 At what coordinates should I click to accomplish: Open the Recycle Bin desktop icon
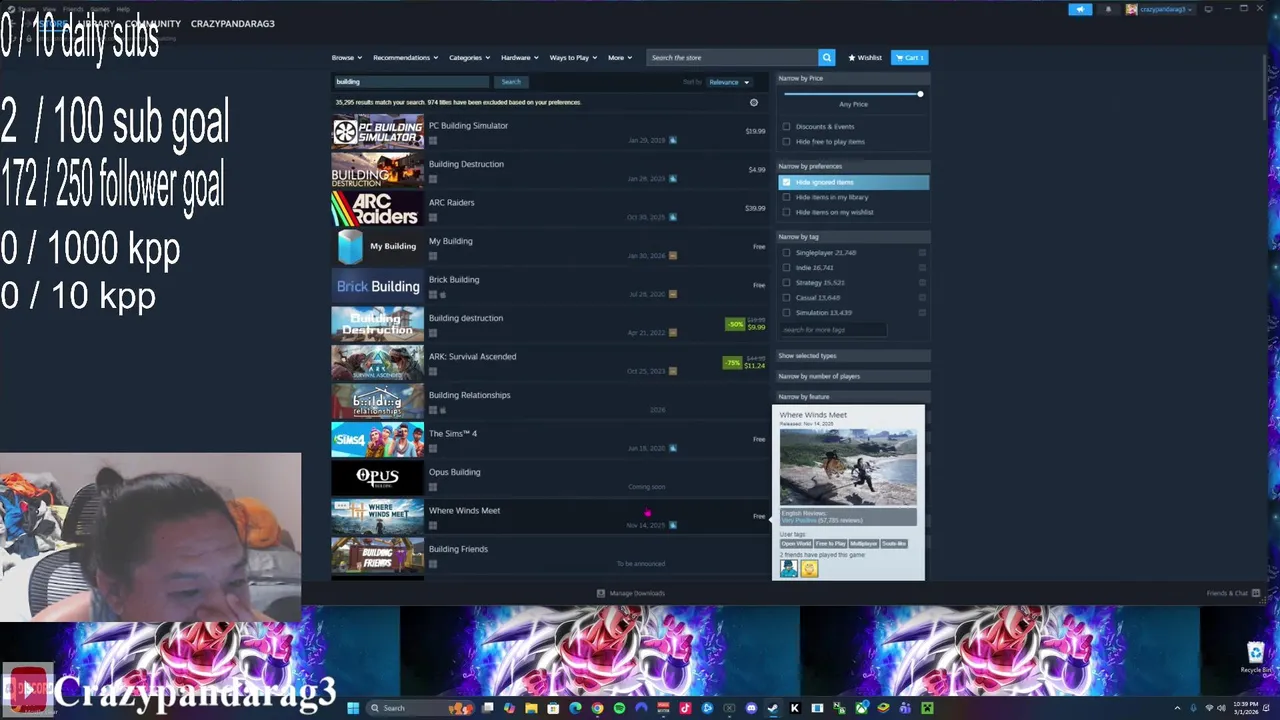pos(1256,656)
